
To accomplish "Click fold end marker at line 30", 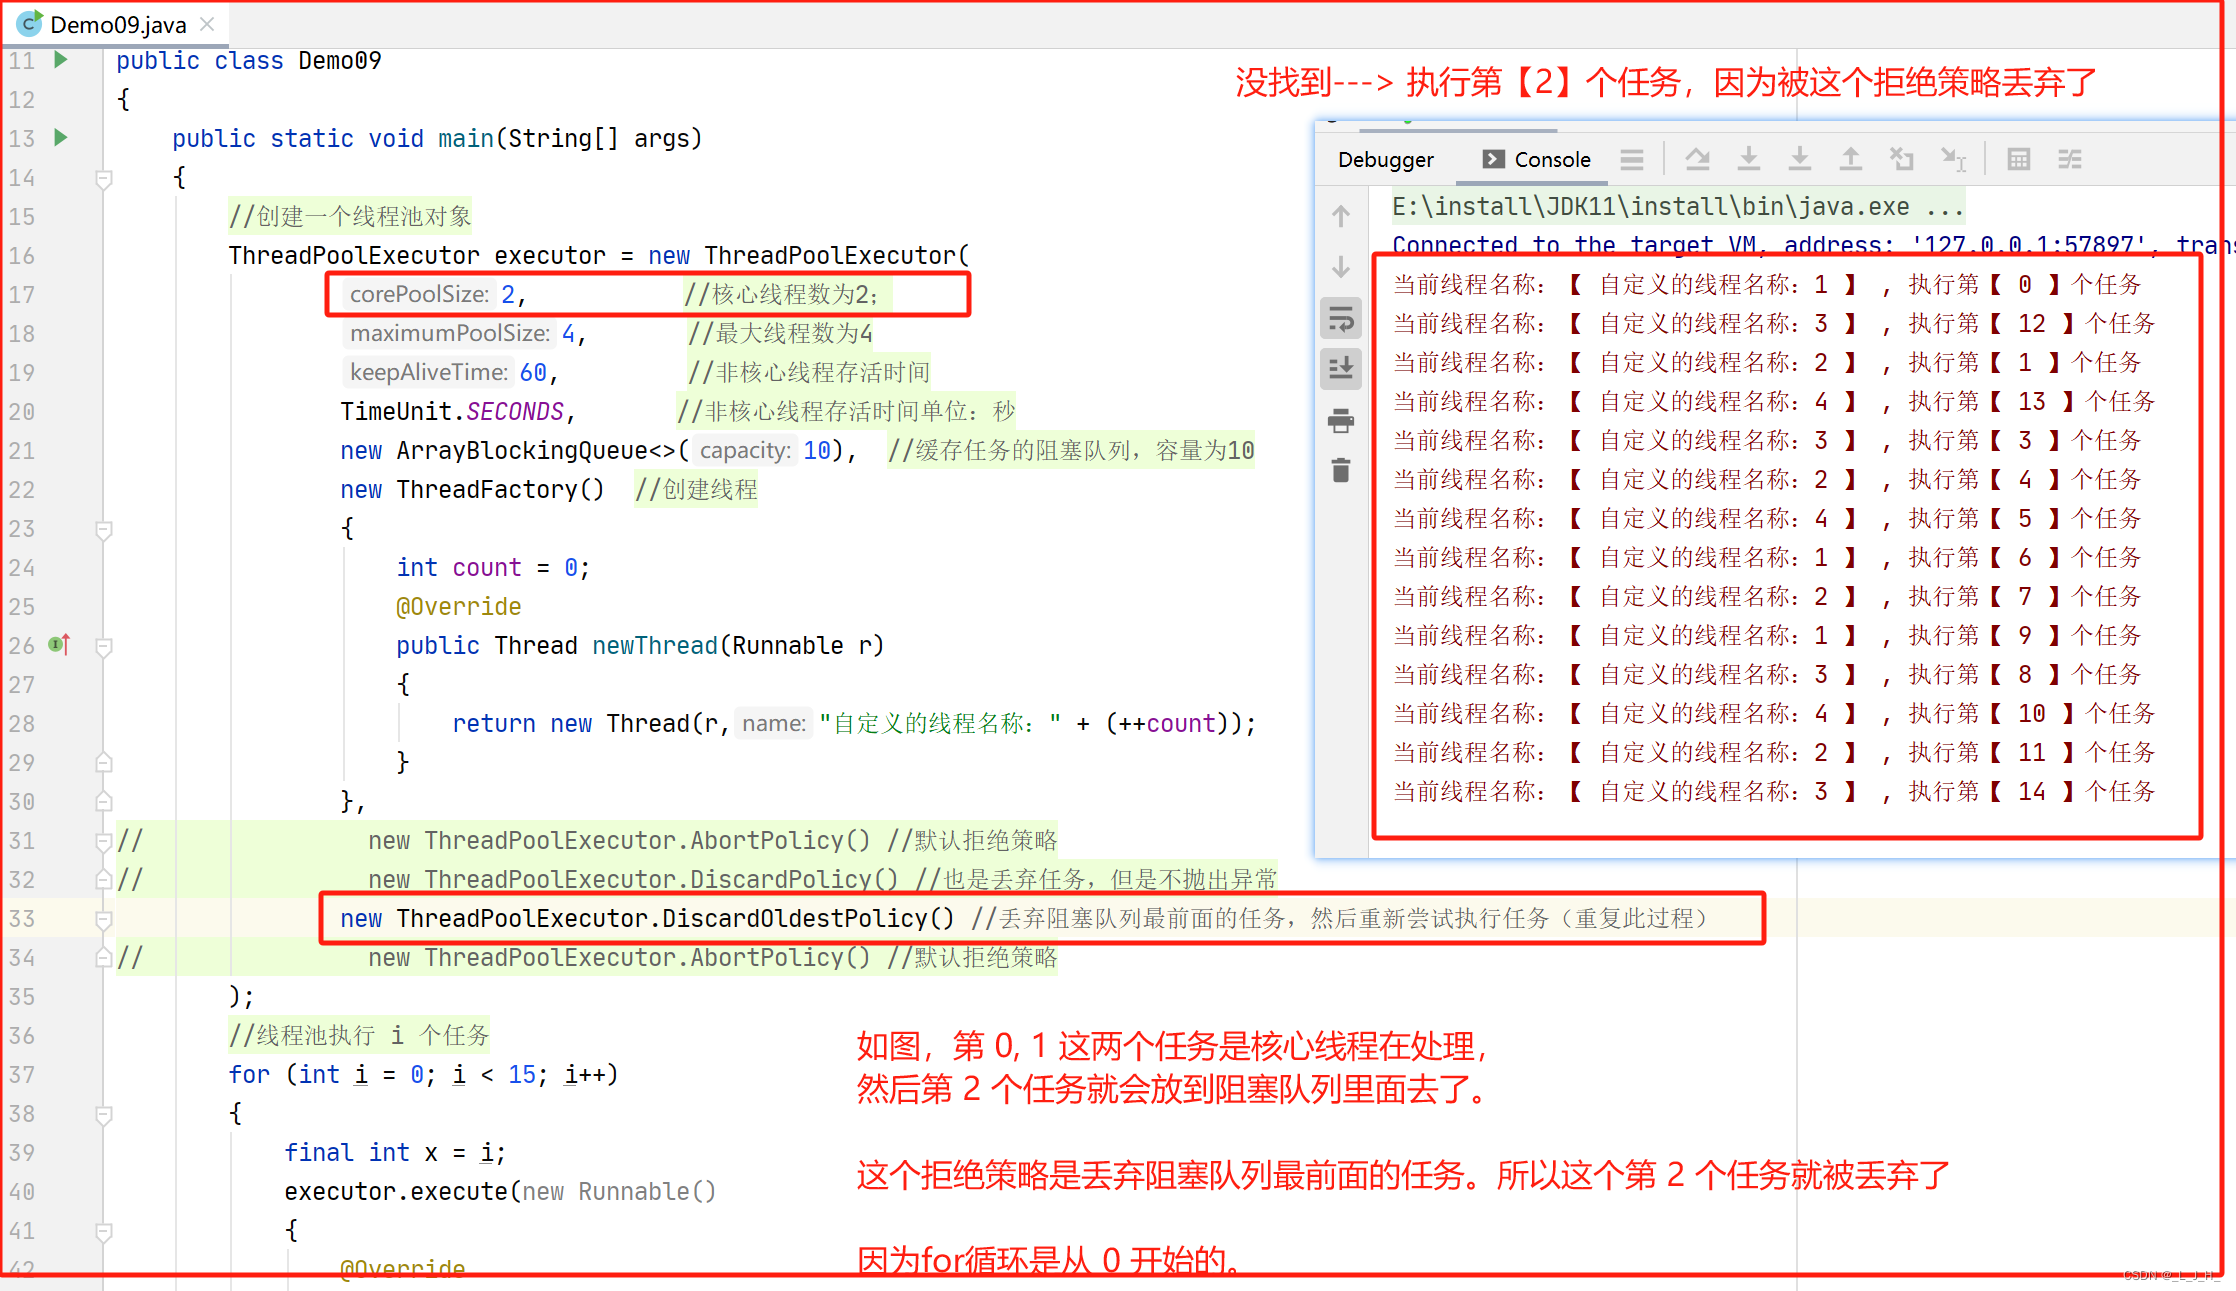I will (x=103, y=802).
